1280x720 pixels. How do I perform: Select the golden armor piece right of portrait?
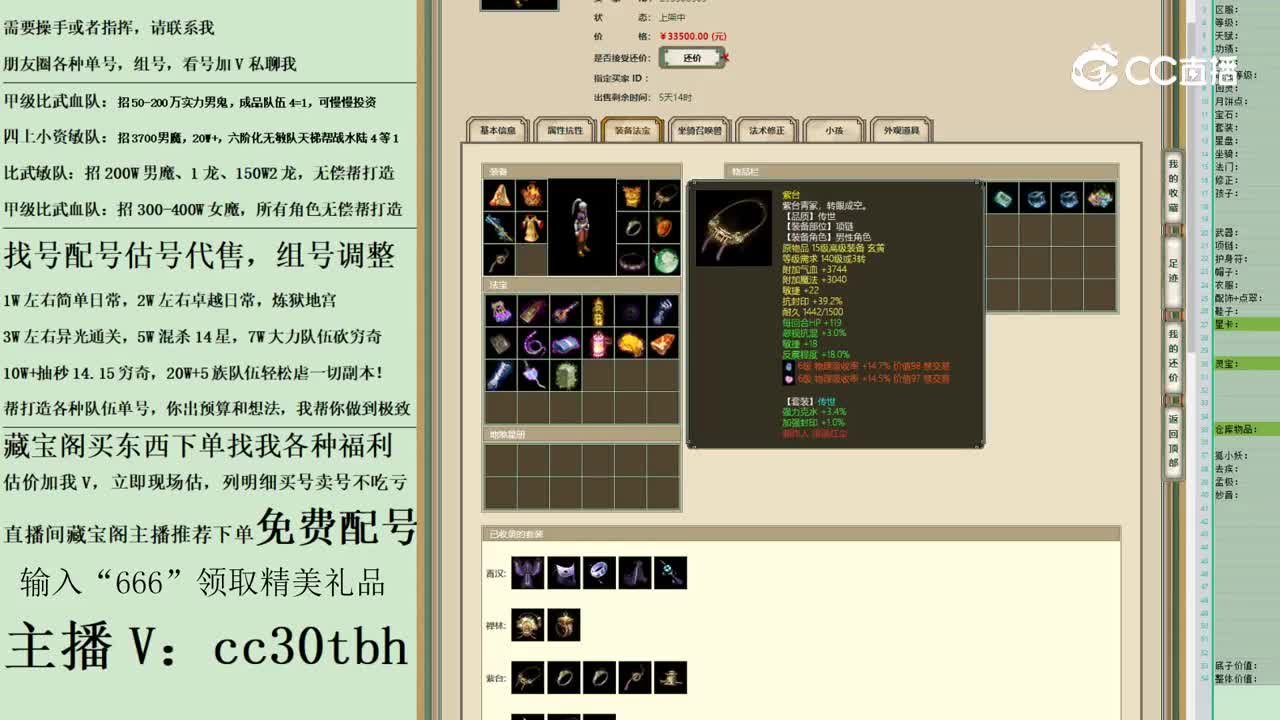tap(632, 196)
